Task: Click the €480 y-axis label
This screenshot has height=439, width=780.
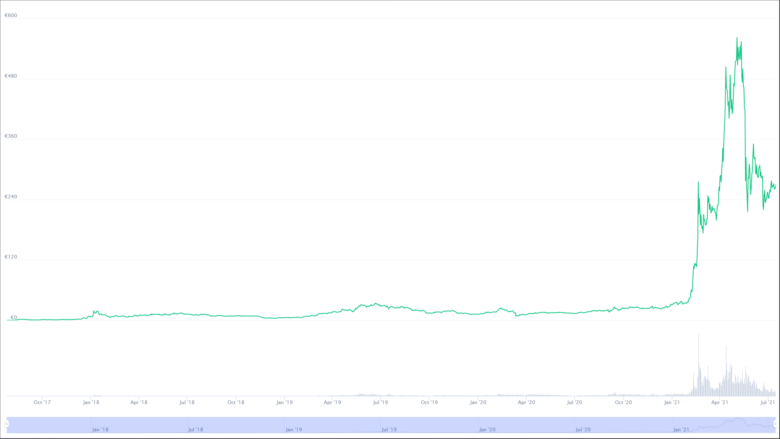Action: (10, 76)
